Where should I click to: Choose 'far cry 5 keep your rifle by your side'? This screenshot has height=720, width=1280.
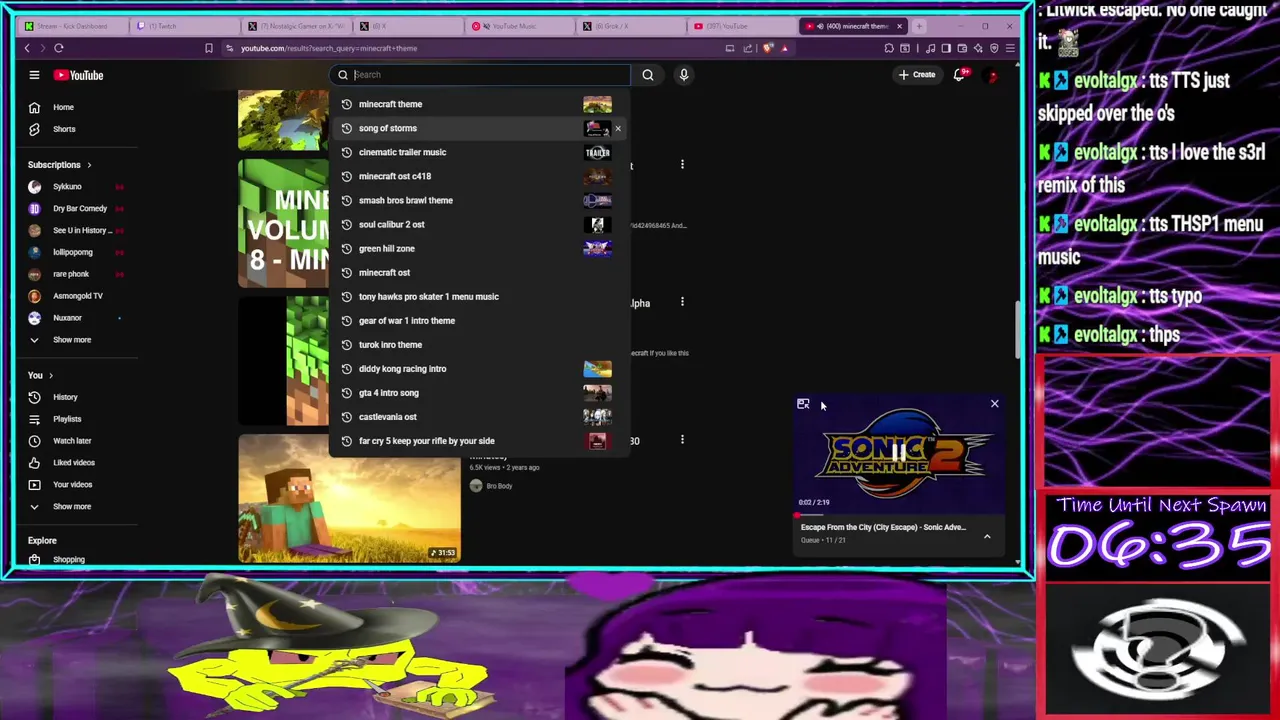479,441
